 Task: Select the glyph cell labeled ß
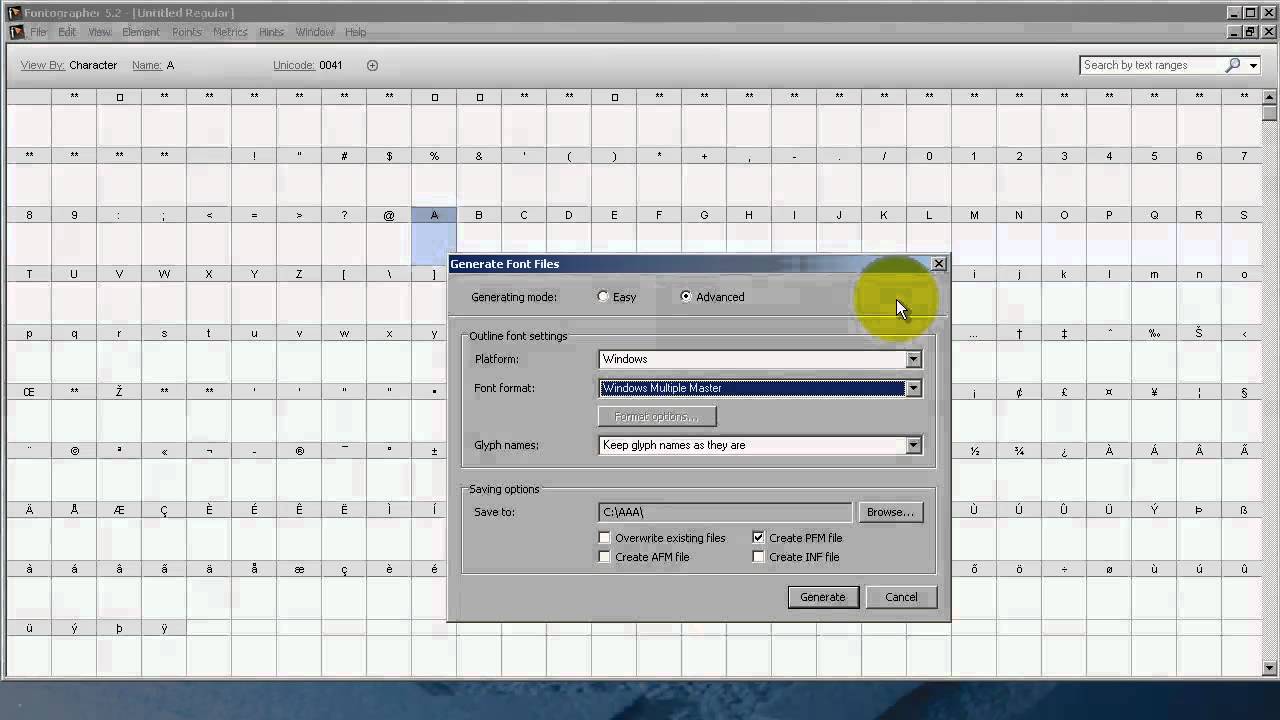point(1244,531)
